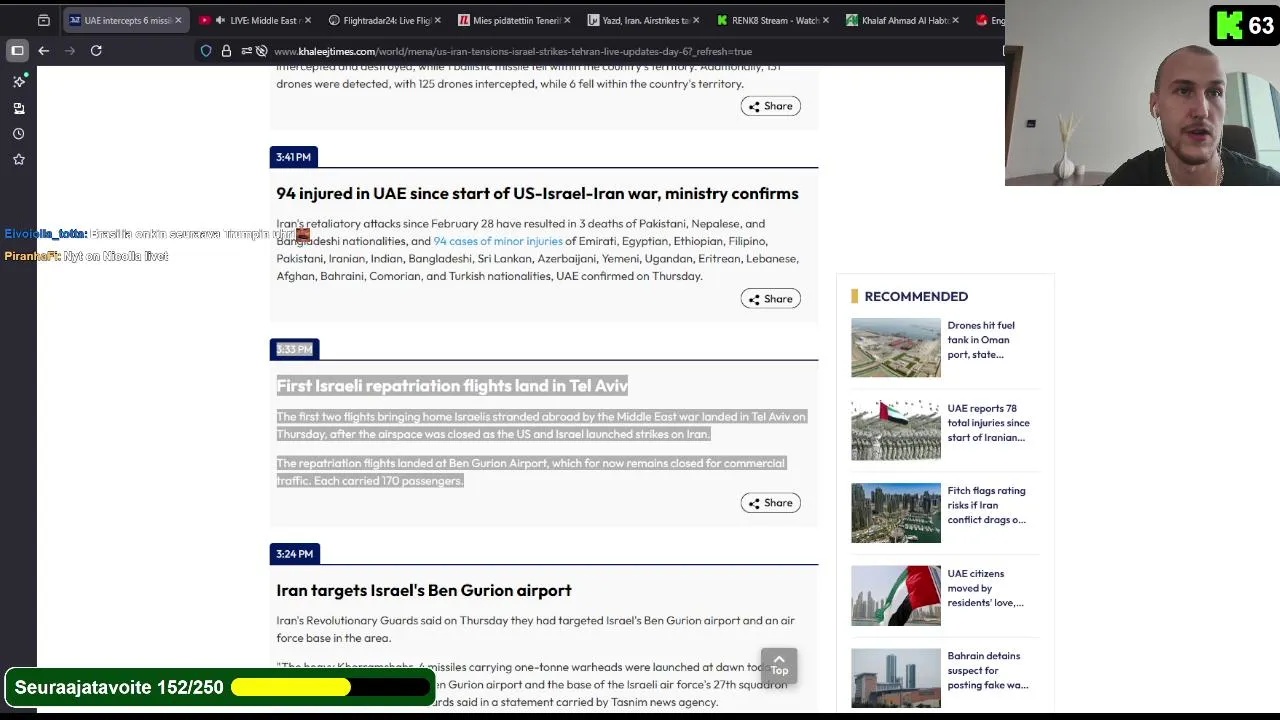
Task: Click the UAE flag skyline thumbnail
Action: [896, 596]
